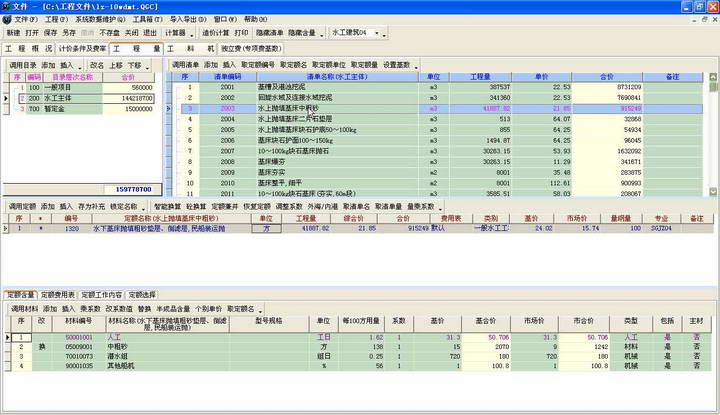
Task: Click the 锁定名称 button
Action: pos(124,207)
